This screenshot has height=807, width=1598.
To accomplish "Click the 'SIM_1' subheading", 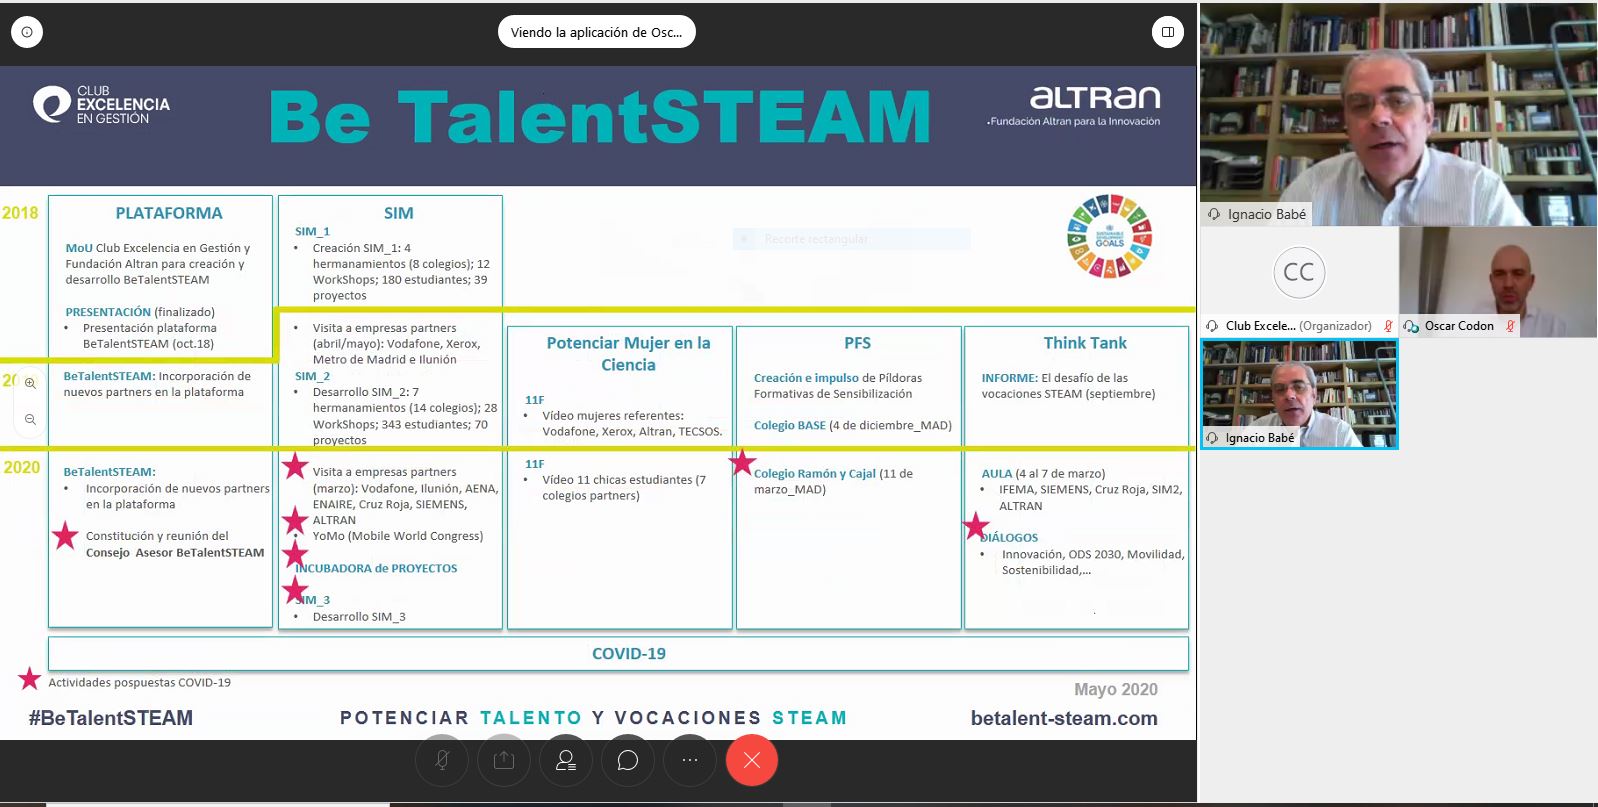I will click(312, 232).
